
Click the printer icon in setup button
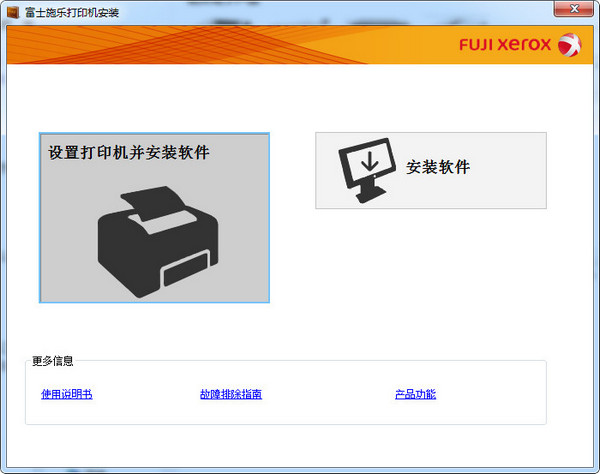pos(158,242)
